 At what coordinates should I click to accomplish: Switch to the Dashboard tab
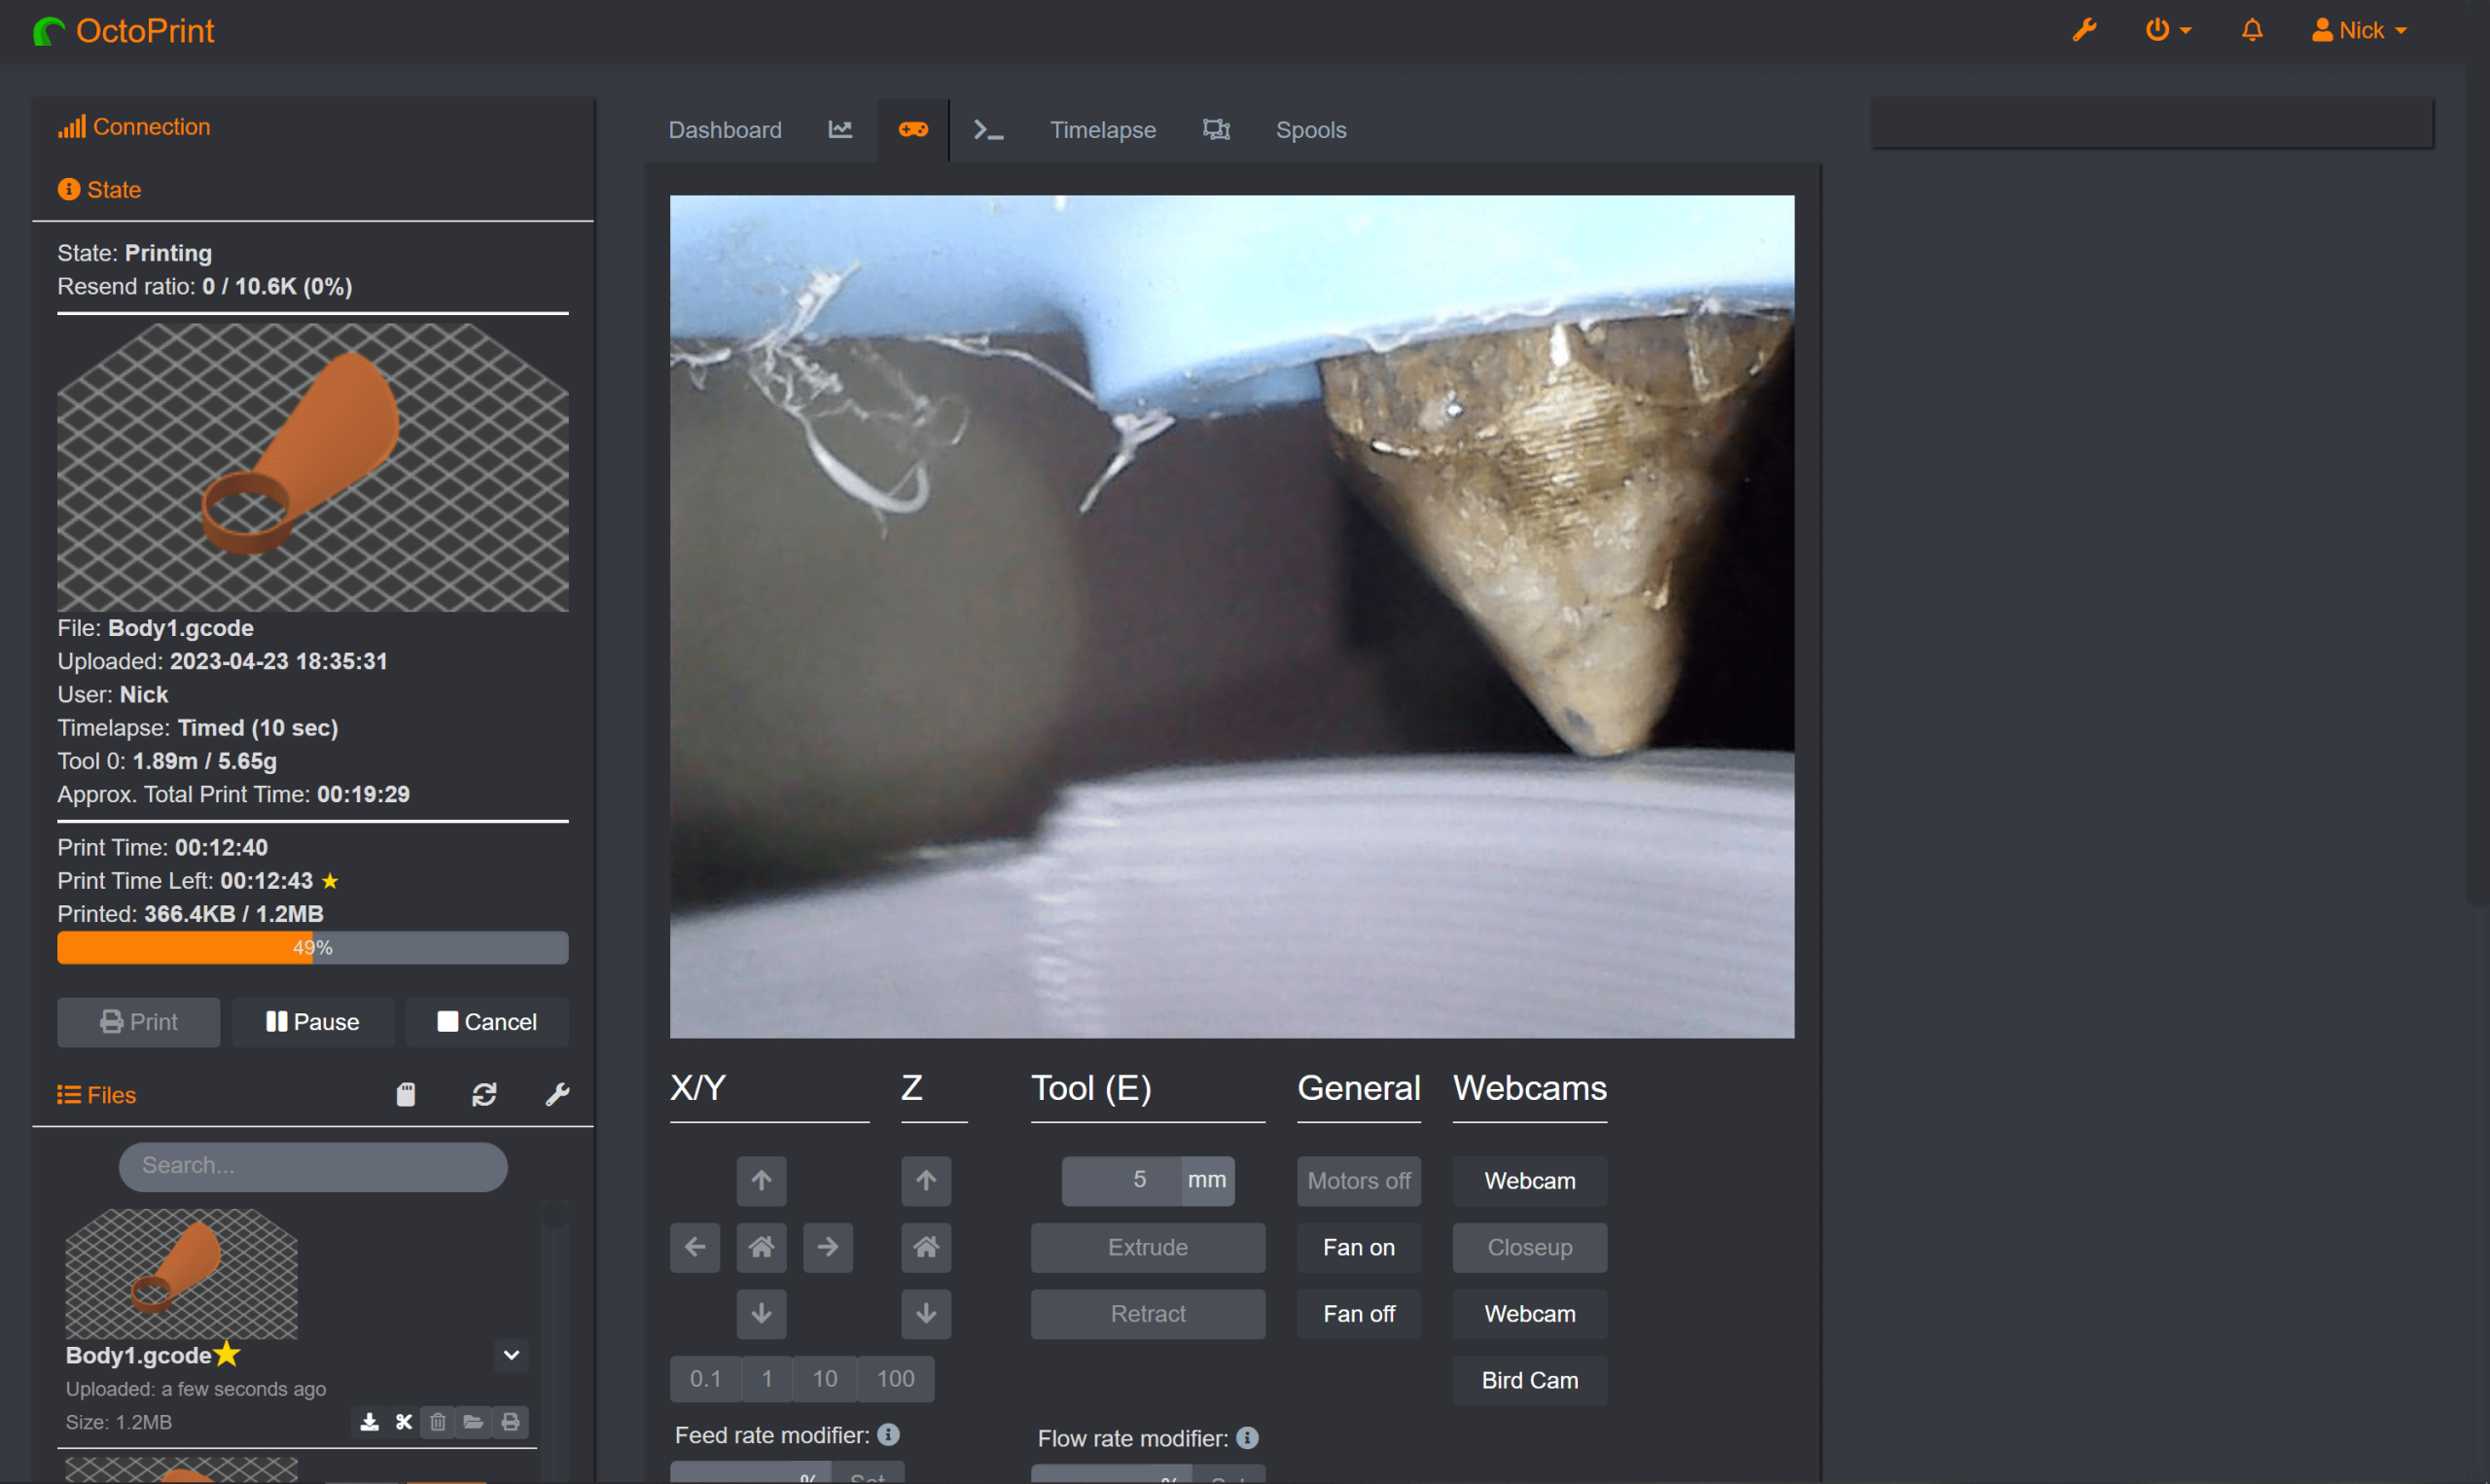725,130
